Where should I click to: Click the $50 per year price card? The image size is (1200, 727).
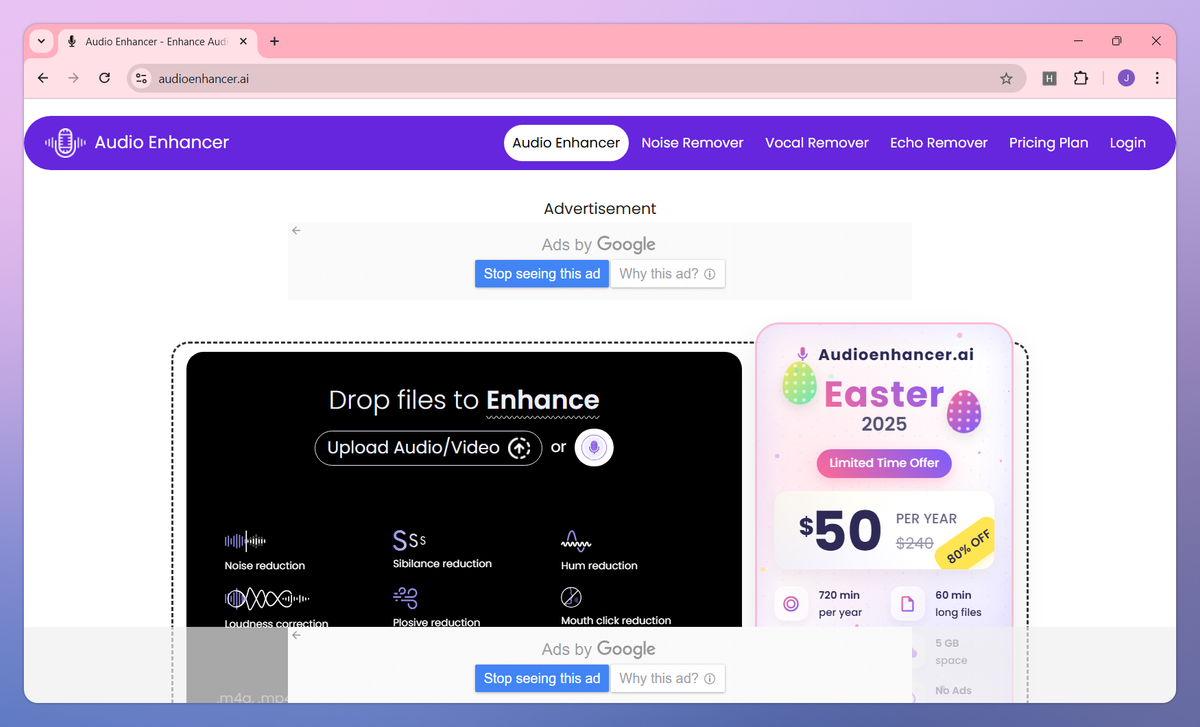point(884,530)
